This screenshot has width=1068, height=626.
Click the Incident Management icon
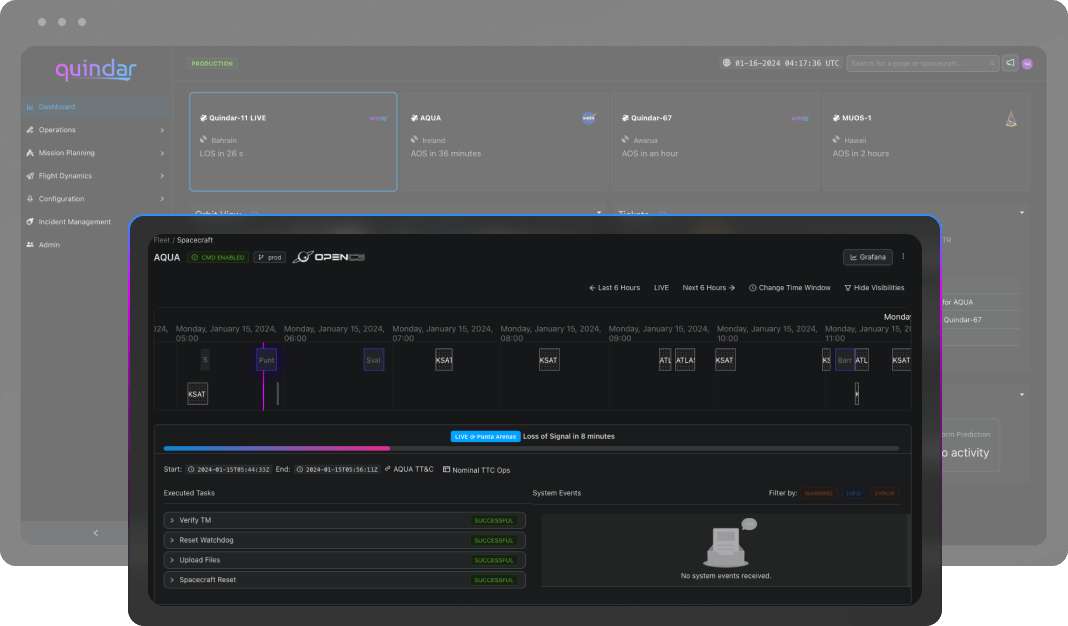click(30, 222)
